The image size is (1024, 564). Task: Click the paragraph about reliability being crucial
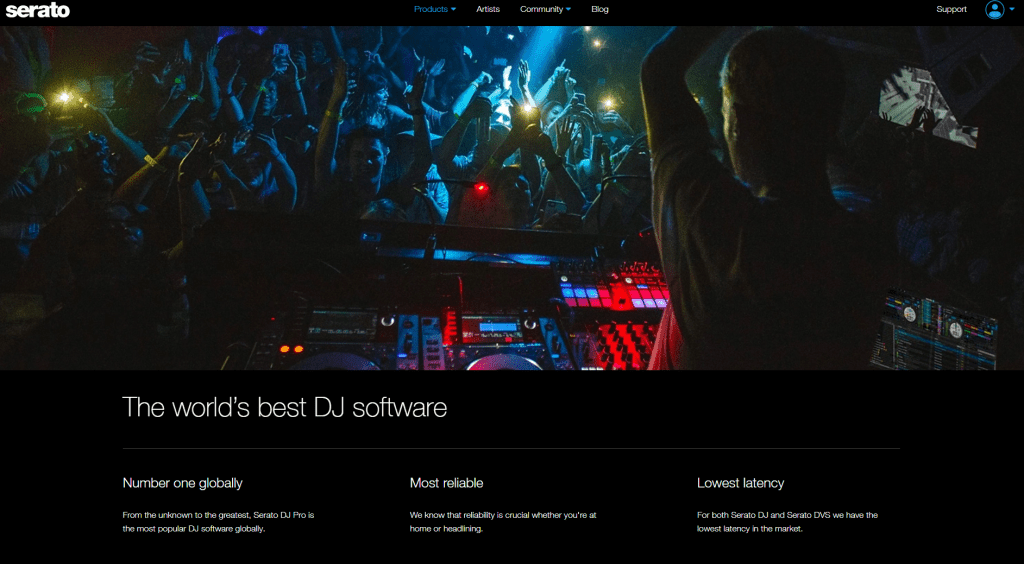pyautogui.click(x=503, y=522)
